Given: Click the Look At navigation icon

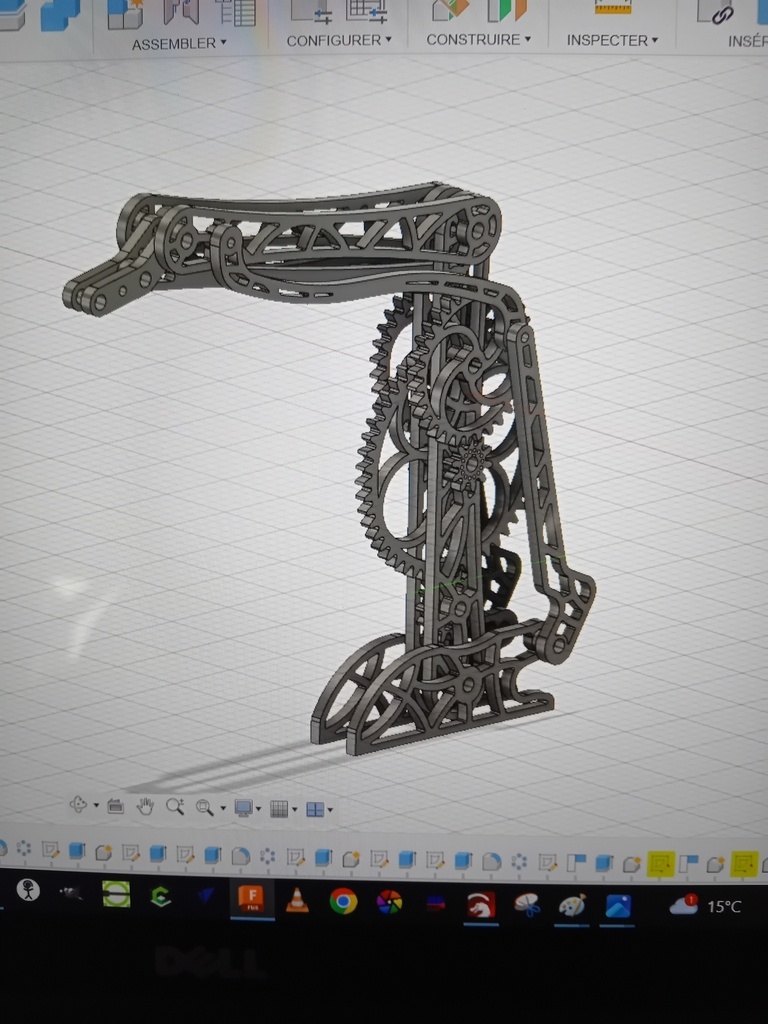Looking at the screenshot, I should coord(116,807).
